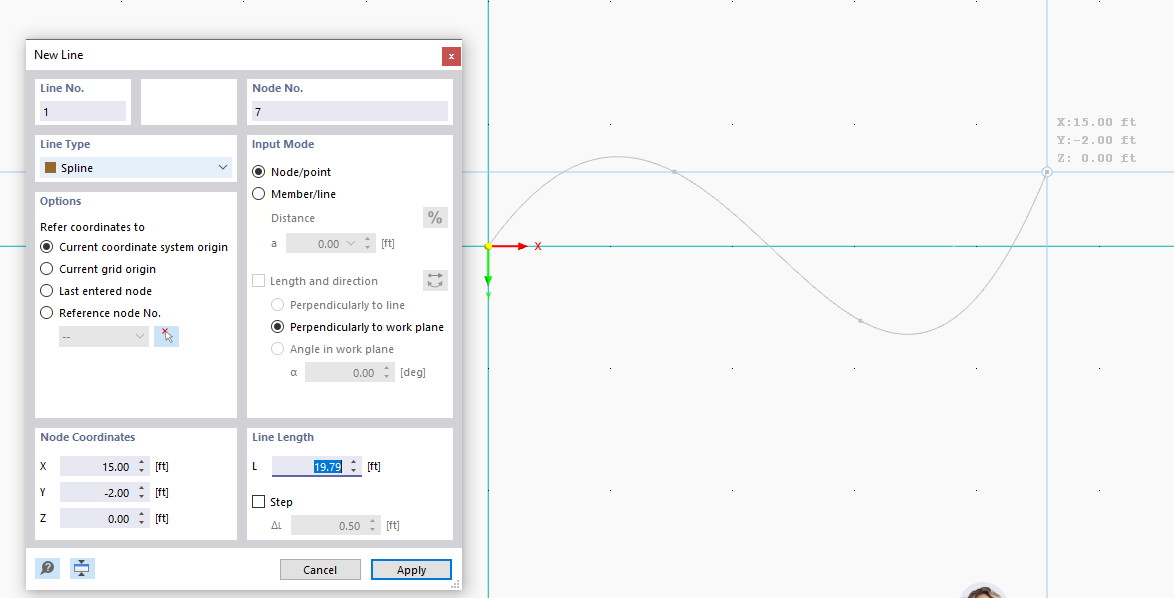The image size is (1174, 598).
Task: Click the percent distance input icon
Action: (x=435, y=217)
